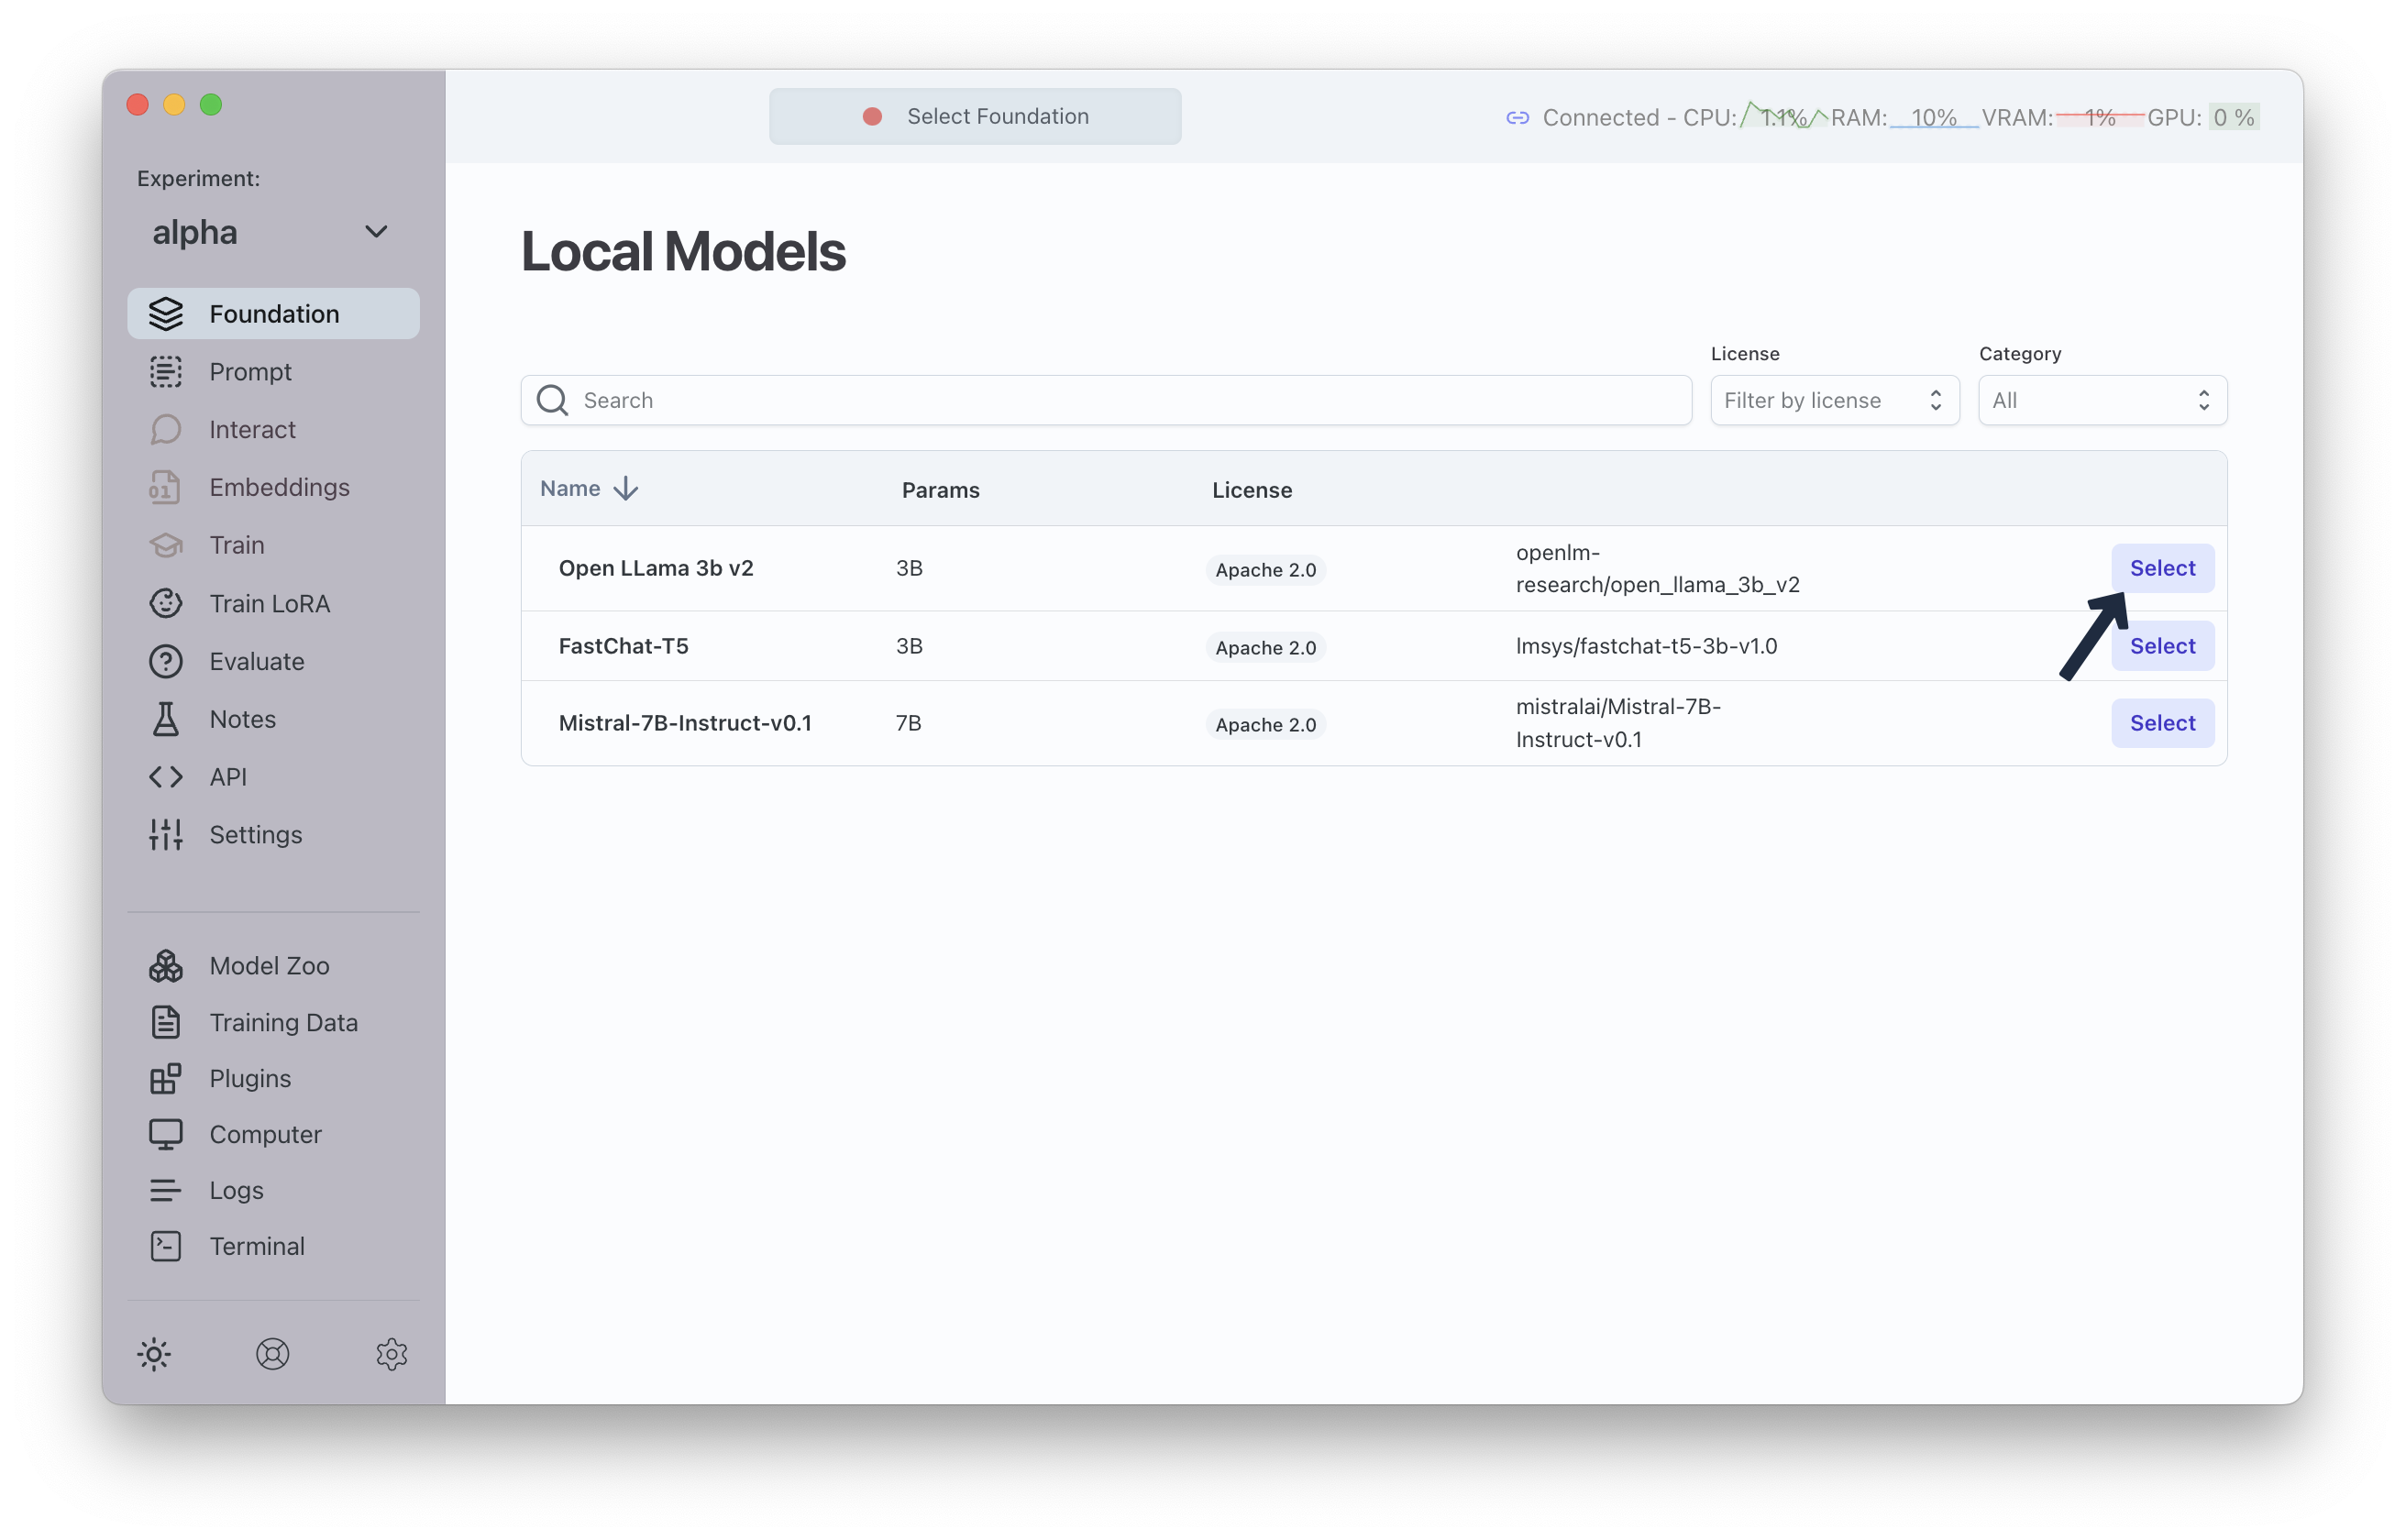The width and height of the screenshot is (2406, 1540).
Task: Expand the Experiment alpha dropdown
Action: coord(271,232)
